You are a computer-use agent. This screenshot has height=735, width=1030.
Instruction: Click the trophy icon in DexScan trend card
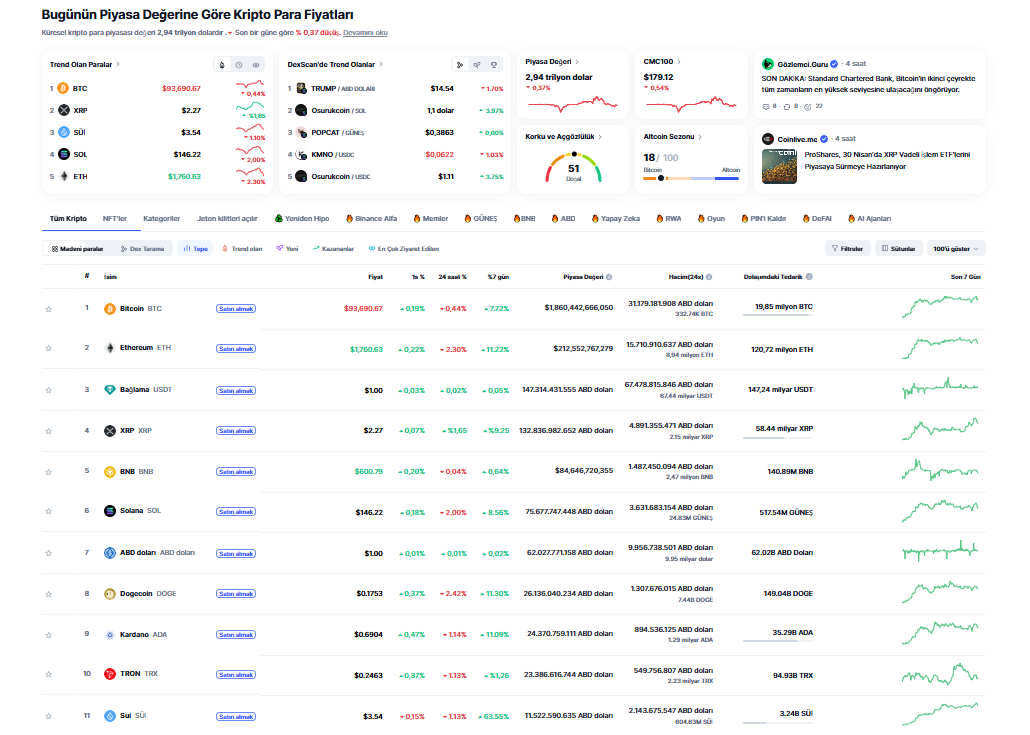[493, 64]
